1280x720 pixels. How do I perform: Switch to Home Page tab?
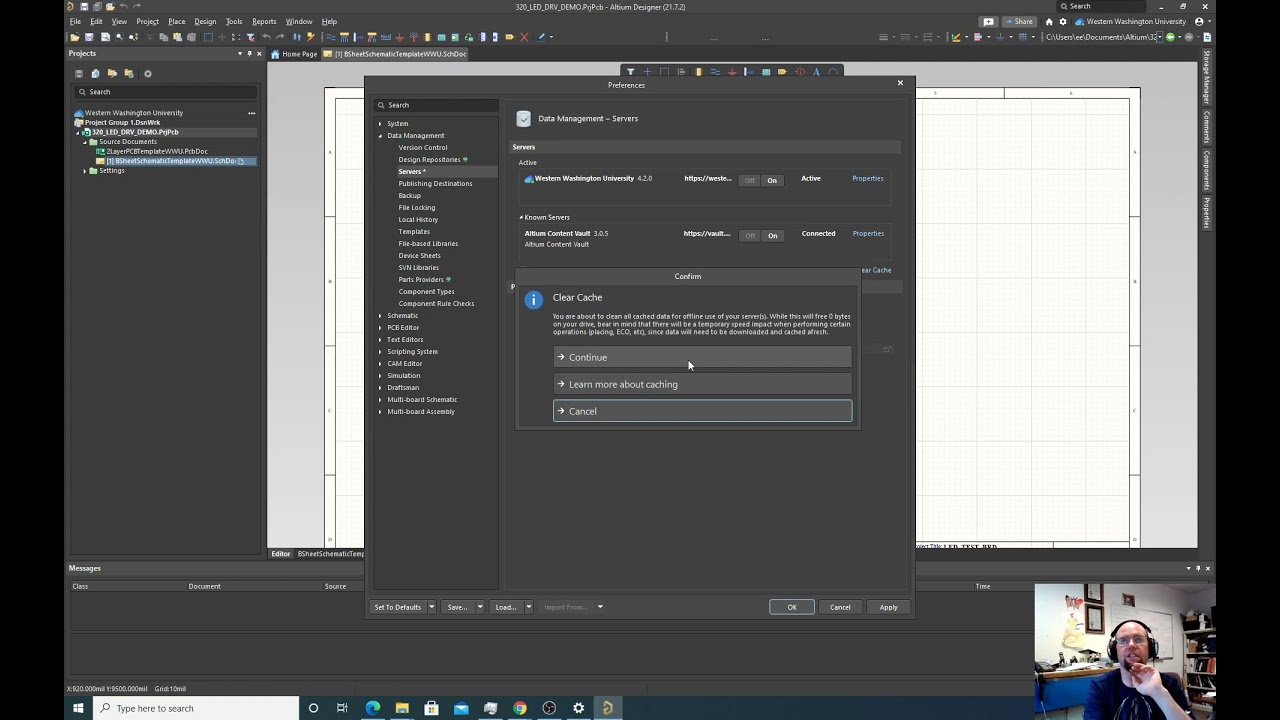pos(294,54)
